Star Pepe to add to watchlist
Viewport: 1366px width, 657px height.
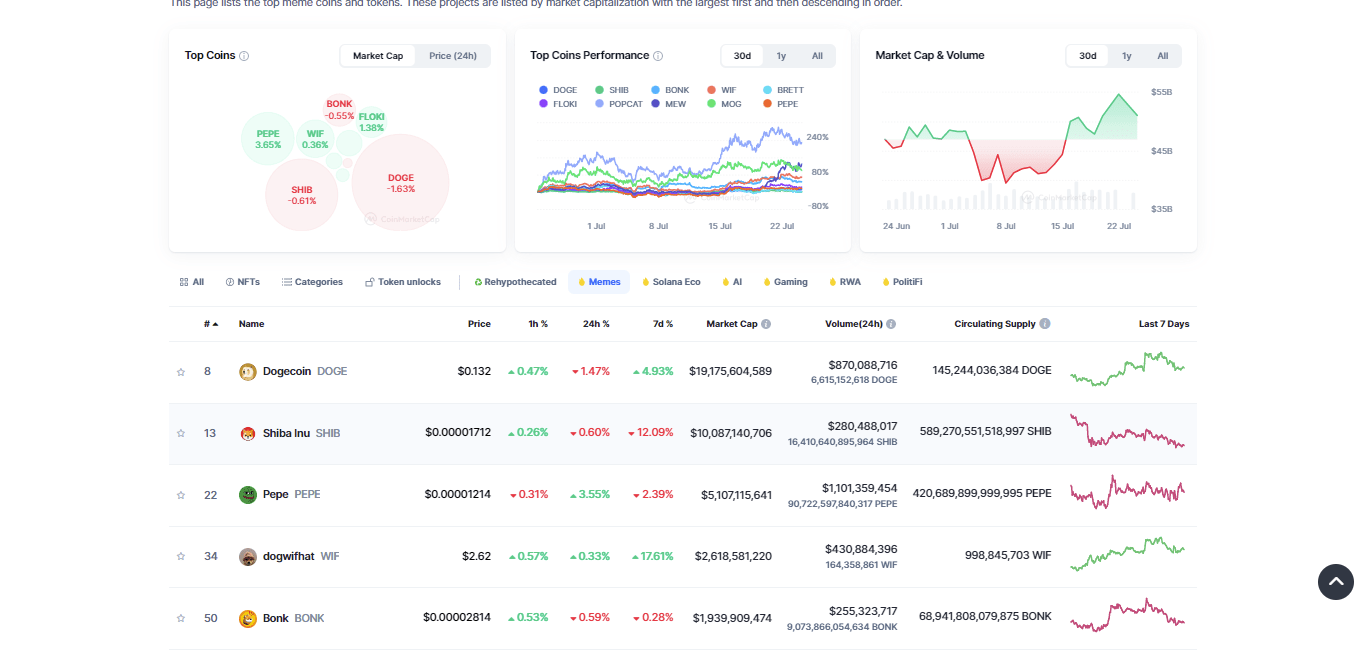[x=181, y=495]
